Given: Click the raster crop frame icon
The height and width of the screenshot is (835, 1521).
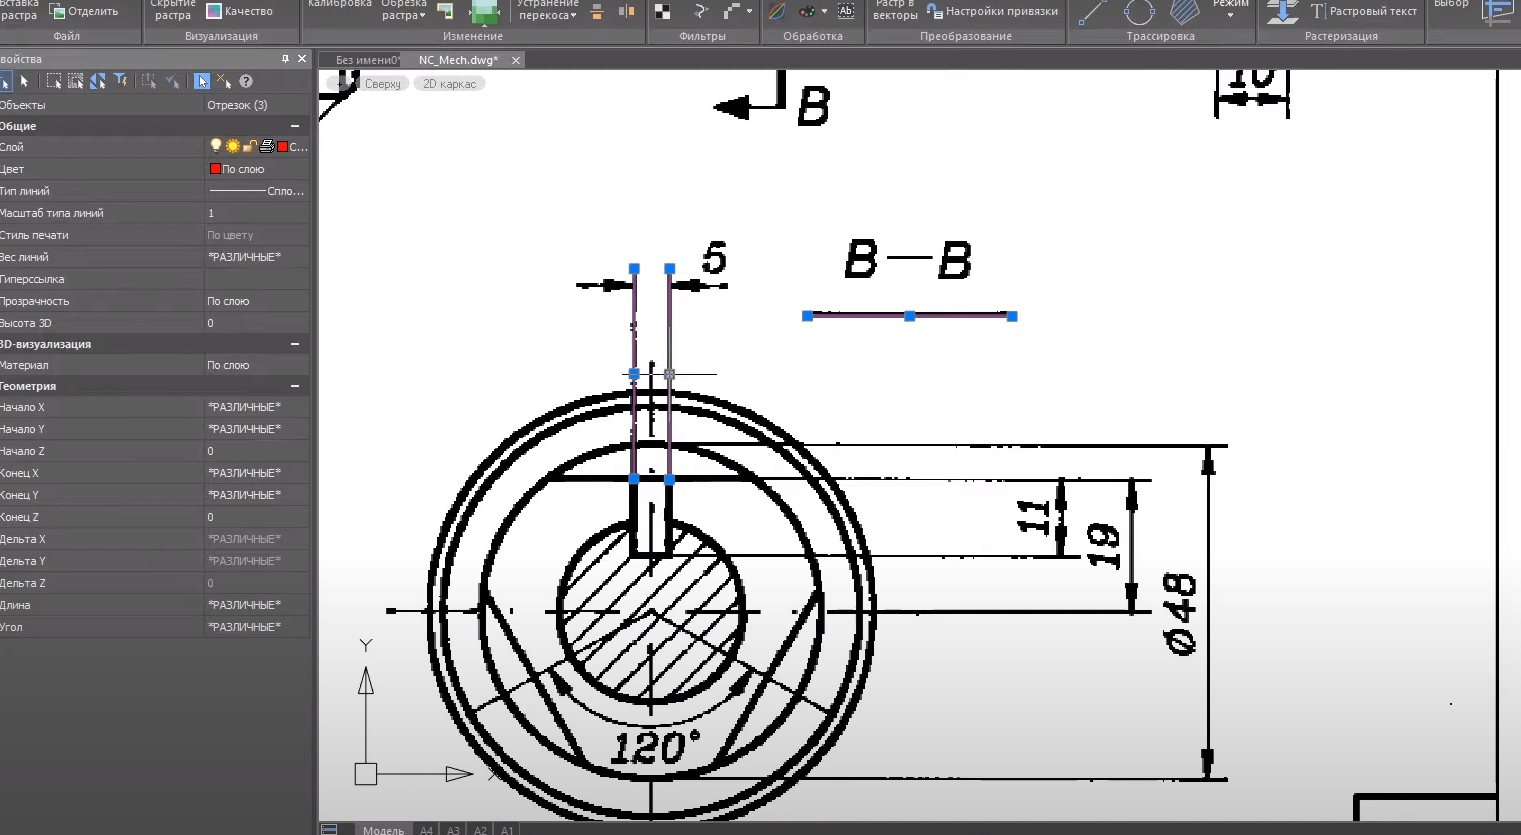Looking at the screenshot, I should [446, 11].
